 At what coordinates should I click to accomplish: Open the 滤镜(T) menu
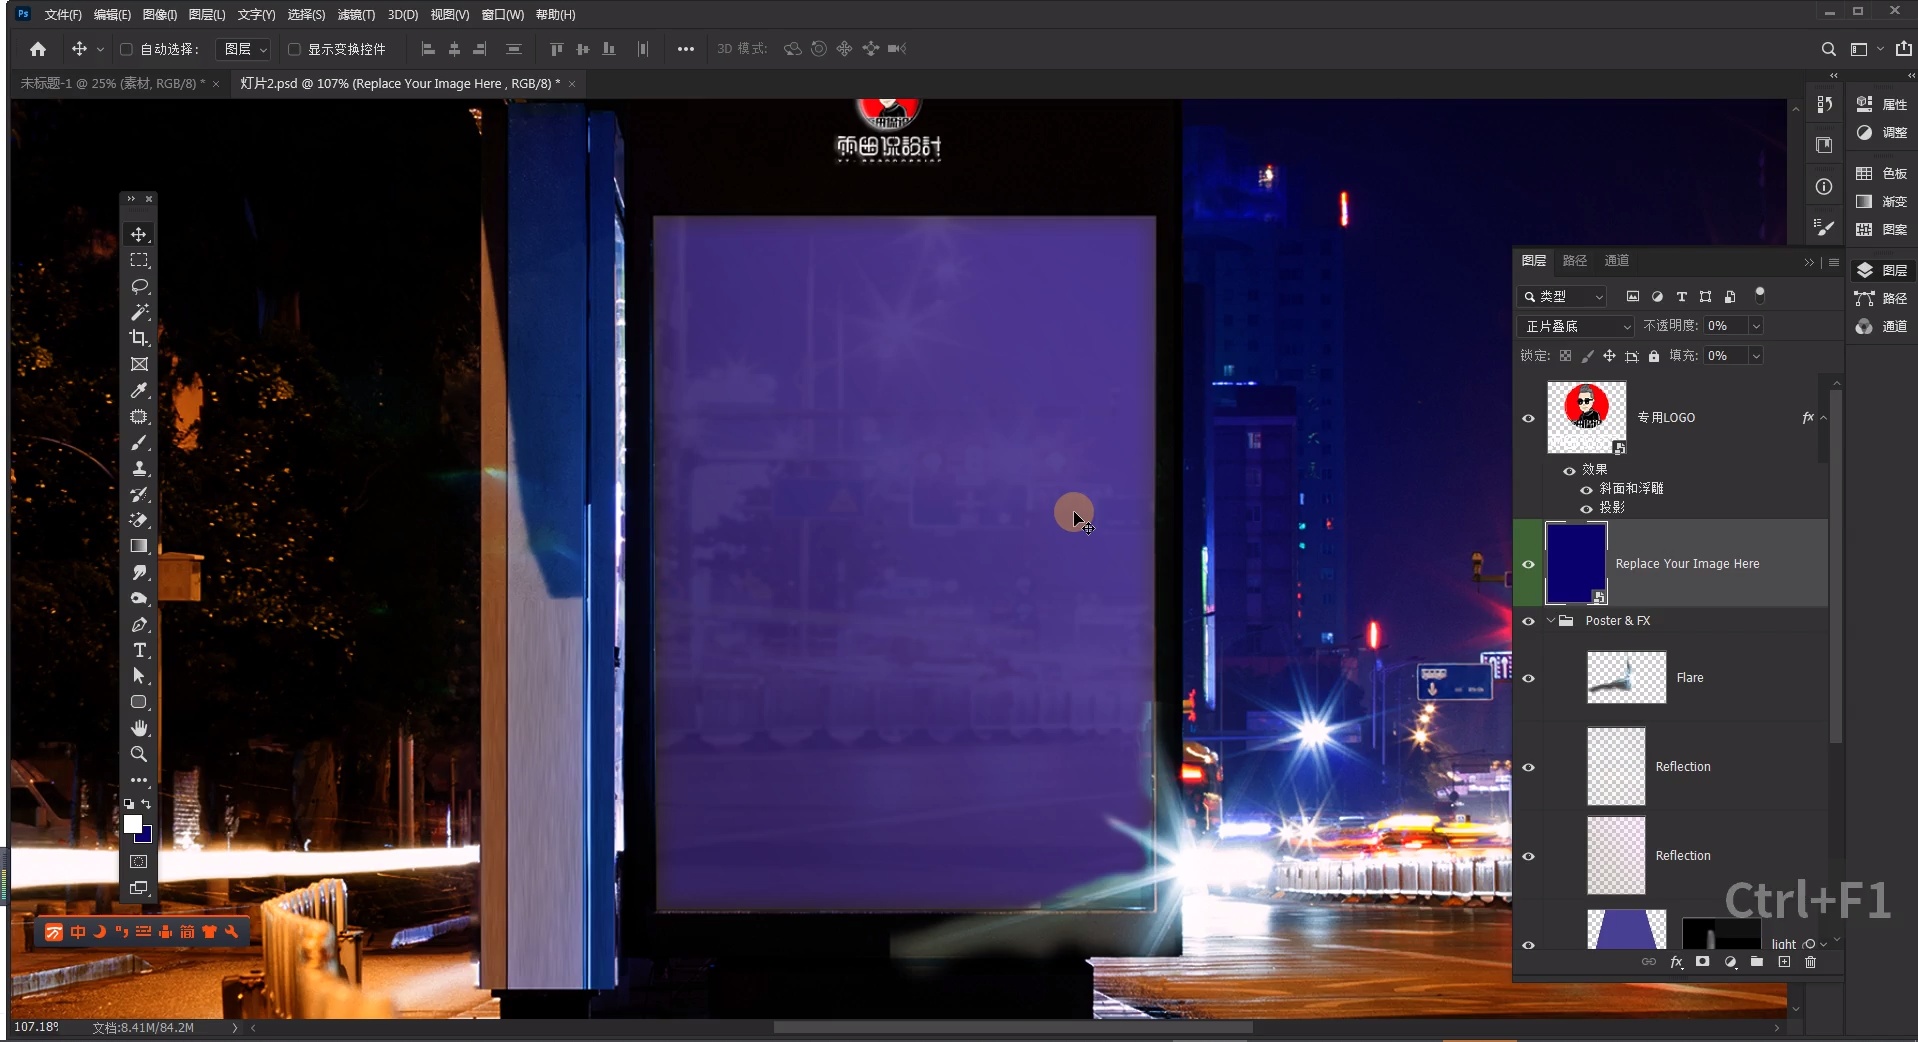(x=356, y=15)
